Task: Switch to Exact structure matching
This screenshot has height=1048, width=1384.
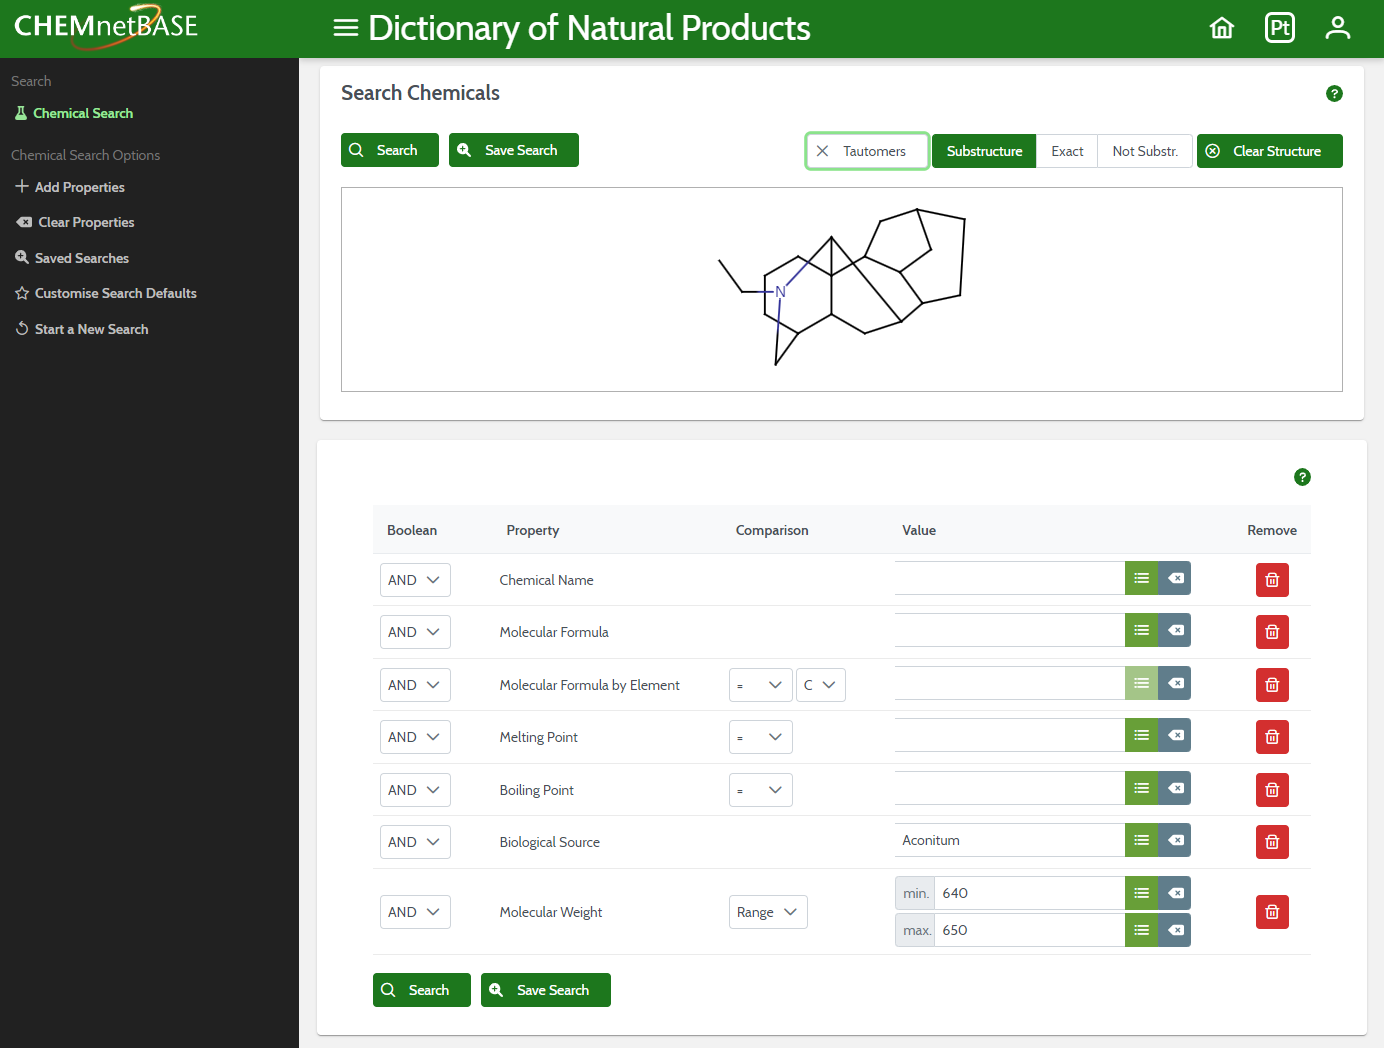Action: pyautogui.click(x=1067, y=151)
